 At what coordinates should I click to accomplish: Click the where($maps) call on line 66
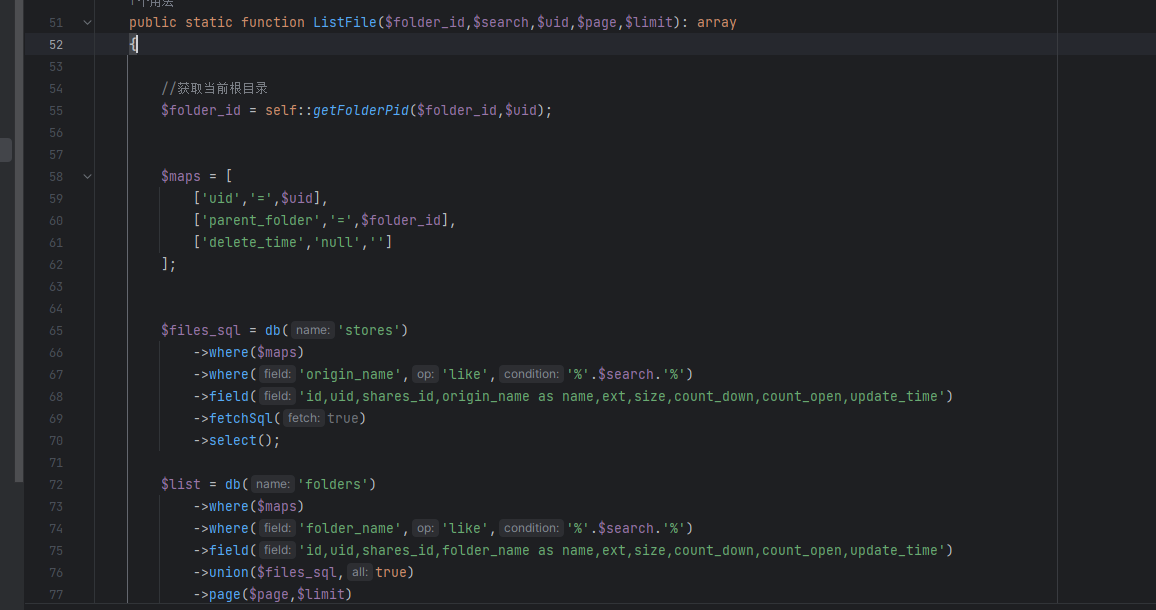point(257,352)
